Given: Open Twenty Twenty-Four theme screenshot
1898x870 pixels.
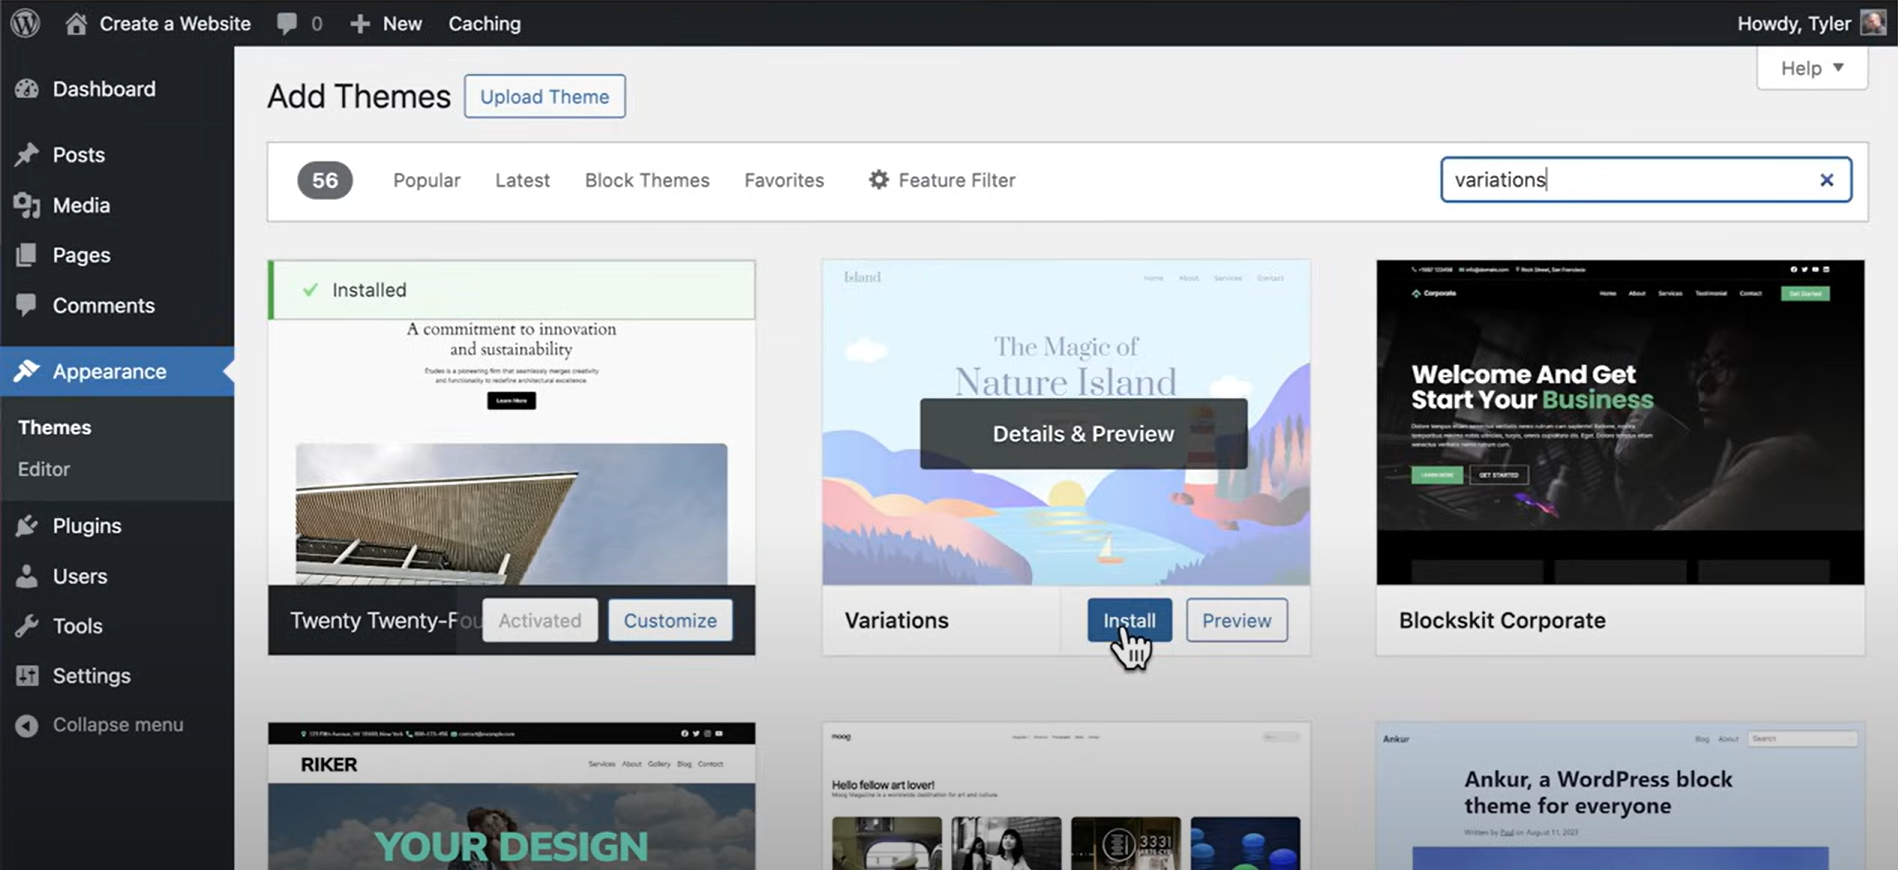Looking at the screenshot, I should tap(511, 452).
